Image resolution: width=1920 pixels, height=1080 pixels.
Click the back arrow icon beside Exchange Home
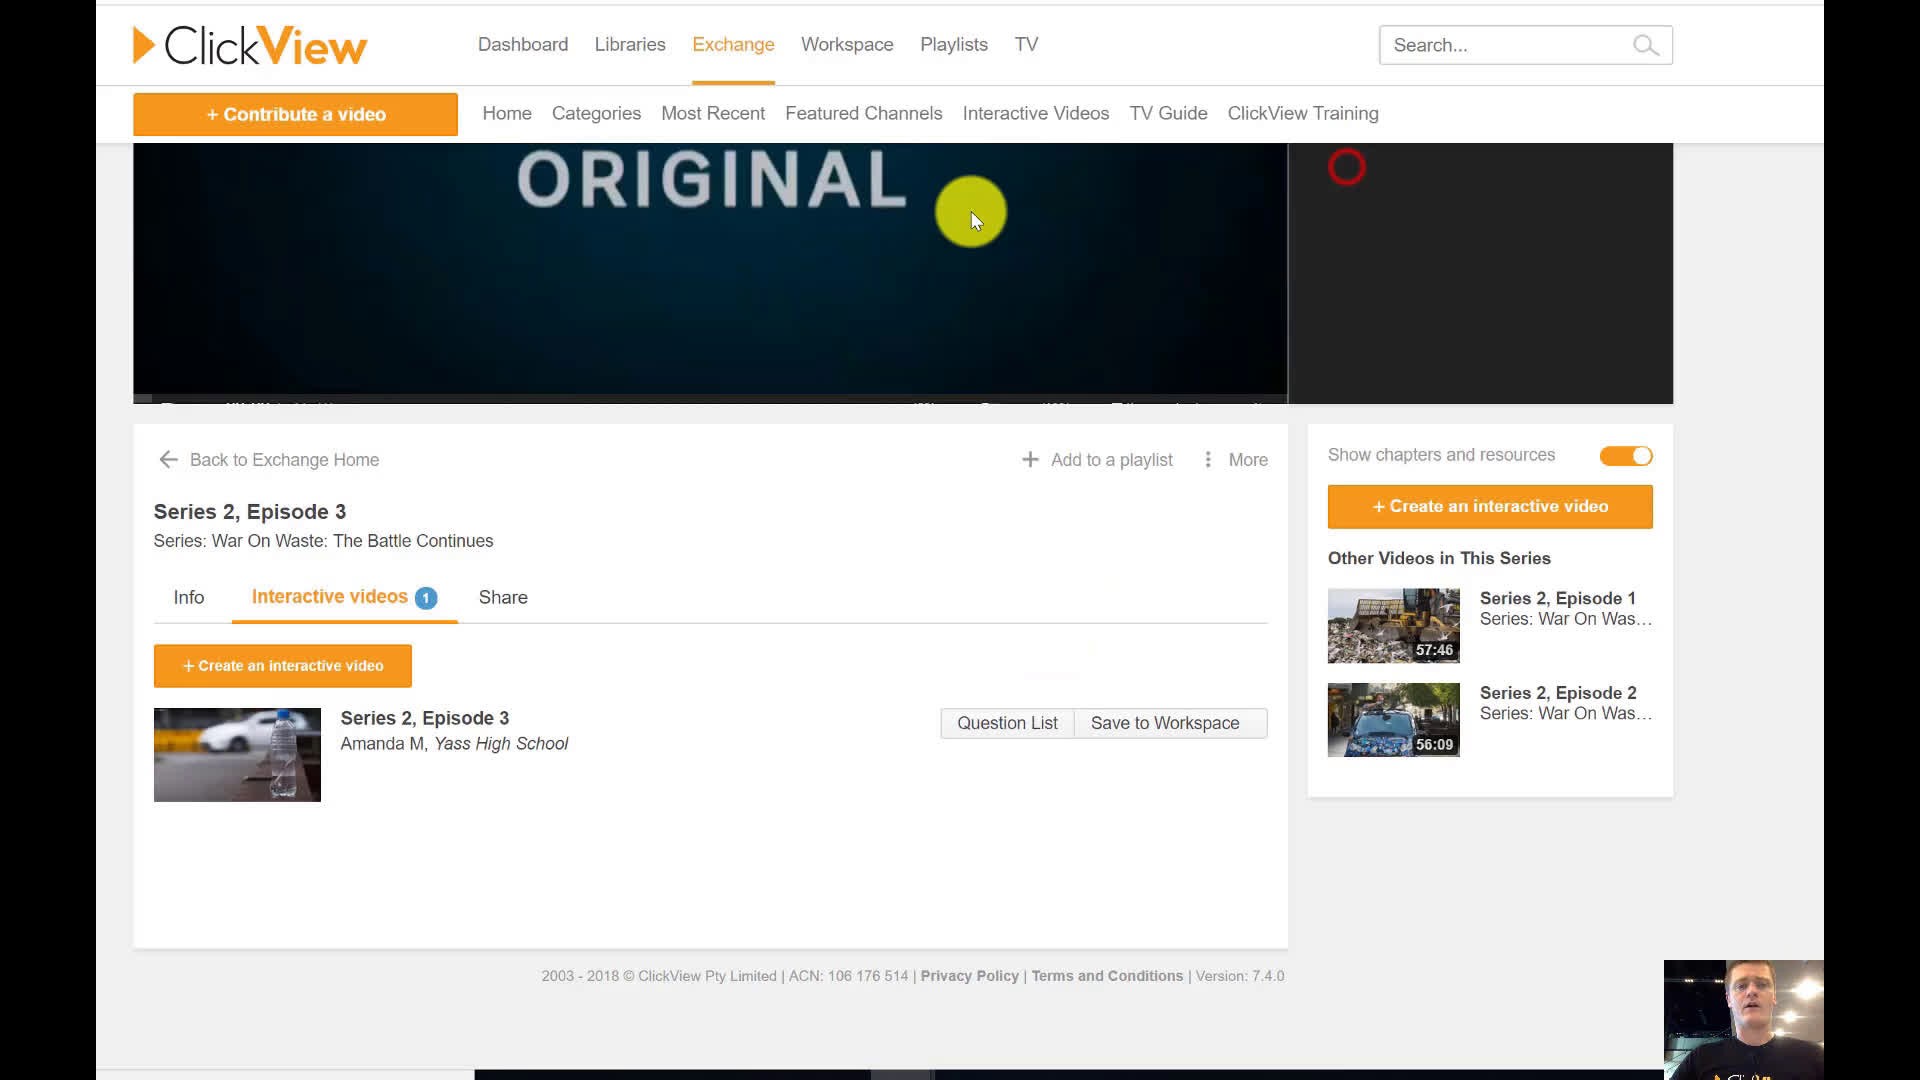(168, 459)
